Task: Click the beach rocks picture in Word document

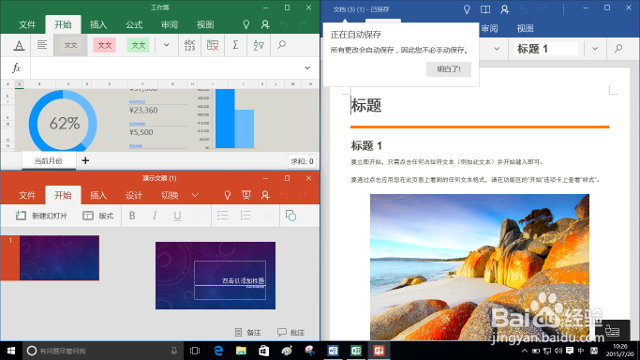Action: point(480,267)
